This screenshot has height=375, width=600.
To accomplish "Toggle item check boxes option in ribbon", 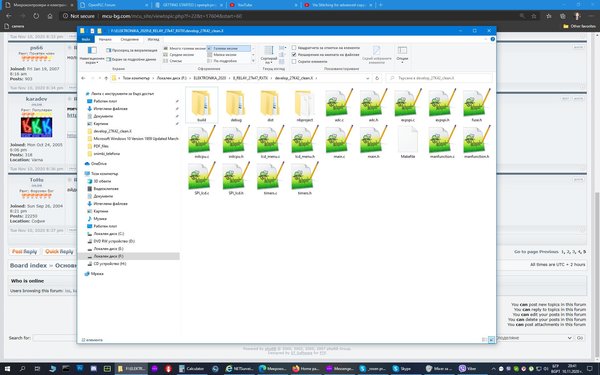I will tap(294, 48).
